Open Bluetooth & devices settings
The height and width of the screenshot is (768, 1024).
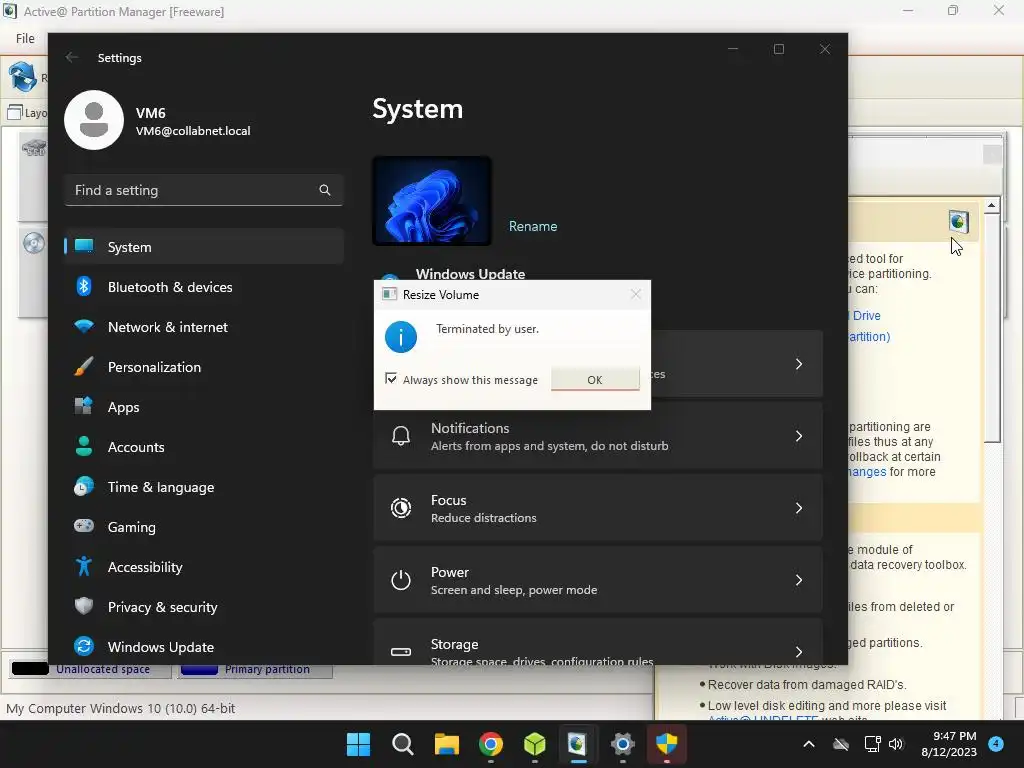(204, 287)
